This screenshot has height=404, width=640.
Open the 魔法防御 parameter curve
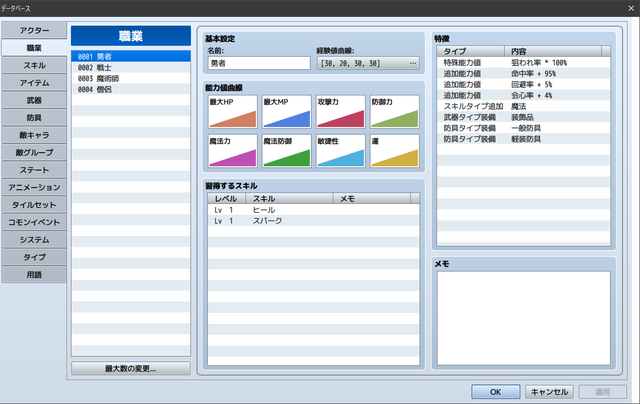coord(287,151)
